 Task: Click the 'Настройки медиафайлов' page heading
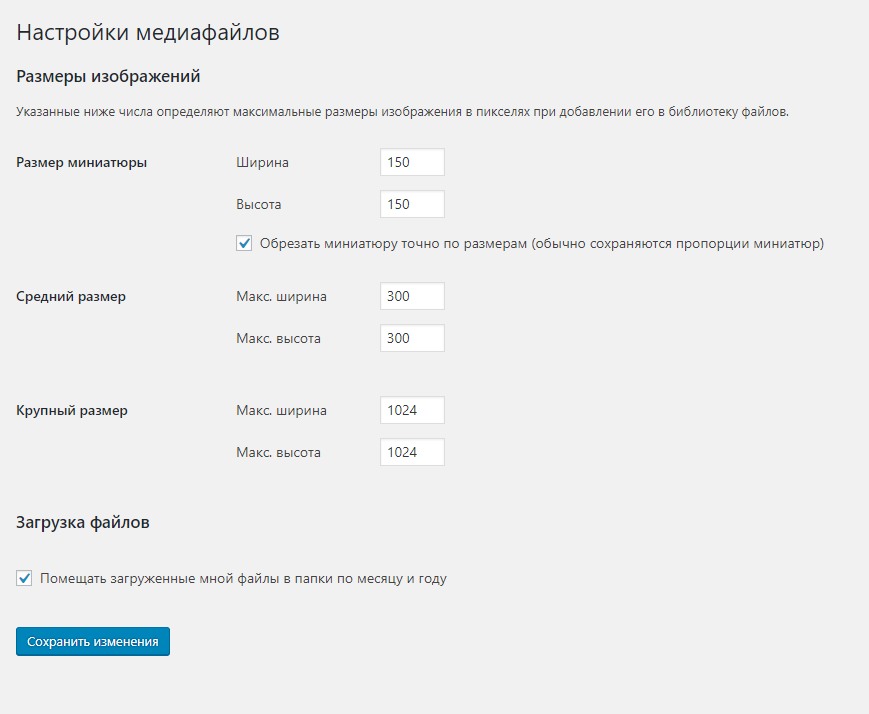click(x=148, y=32)
